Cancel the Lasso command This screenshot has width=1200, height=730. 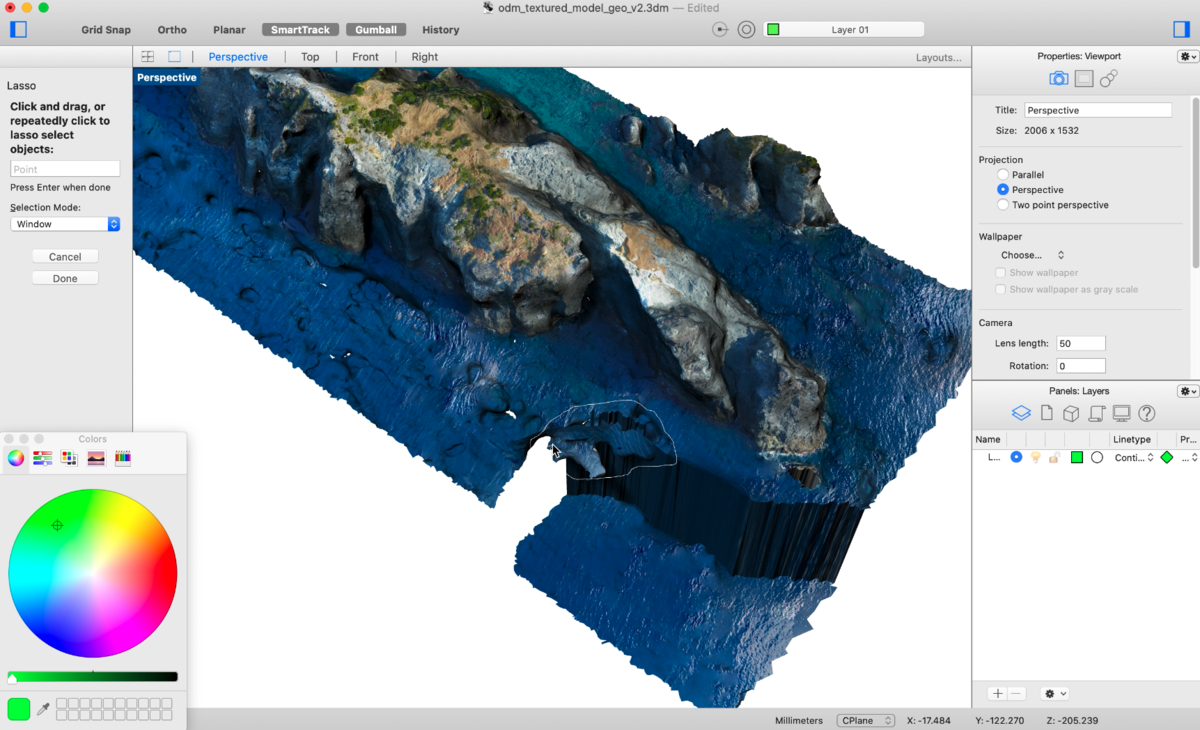[x=65, y=256]
